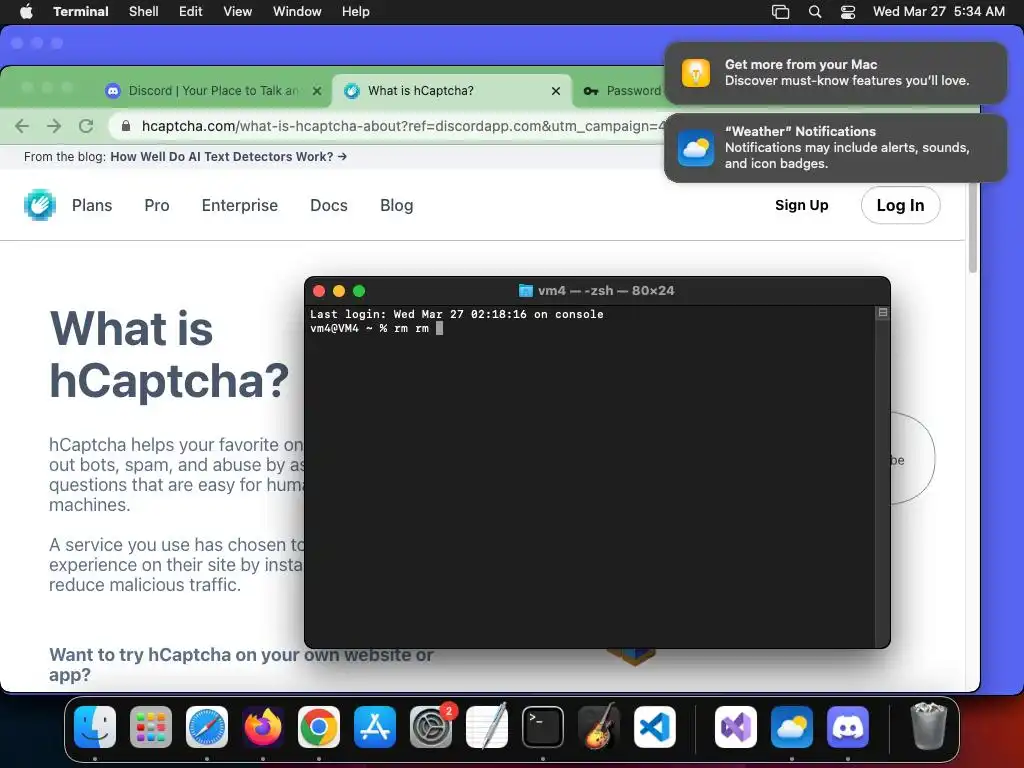Click the Terminal scrollback marker icon
Viewport: 1024px width, 768px height.
point(883,313)
